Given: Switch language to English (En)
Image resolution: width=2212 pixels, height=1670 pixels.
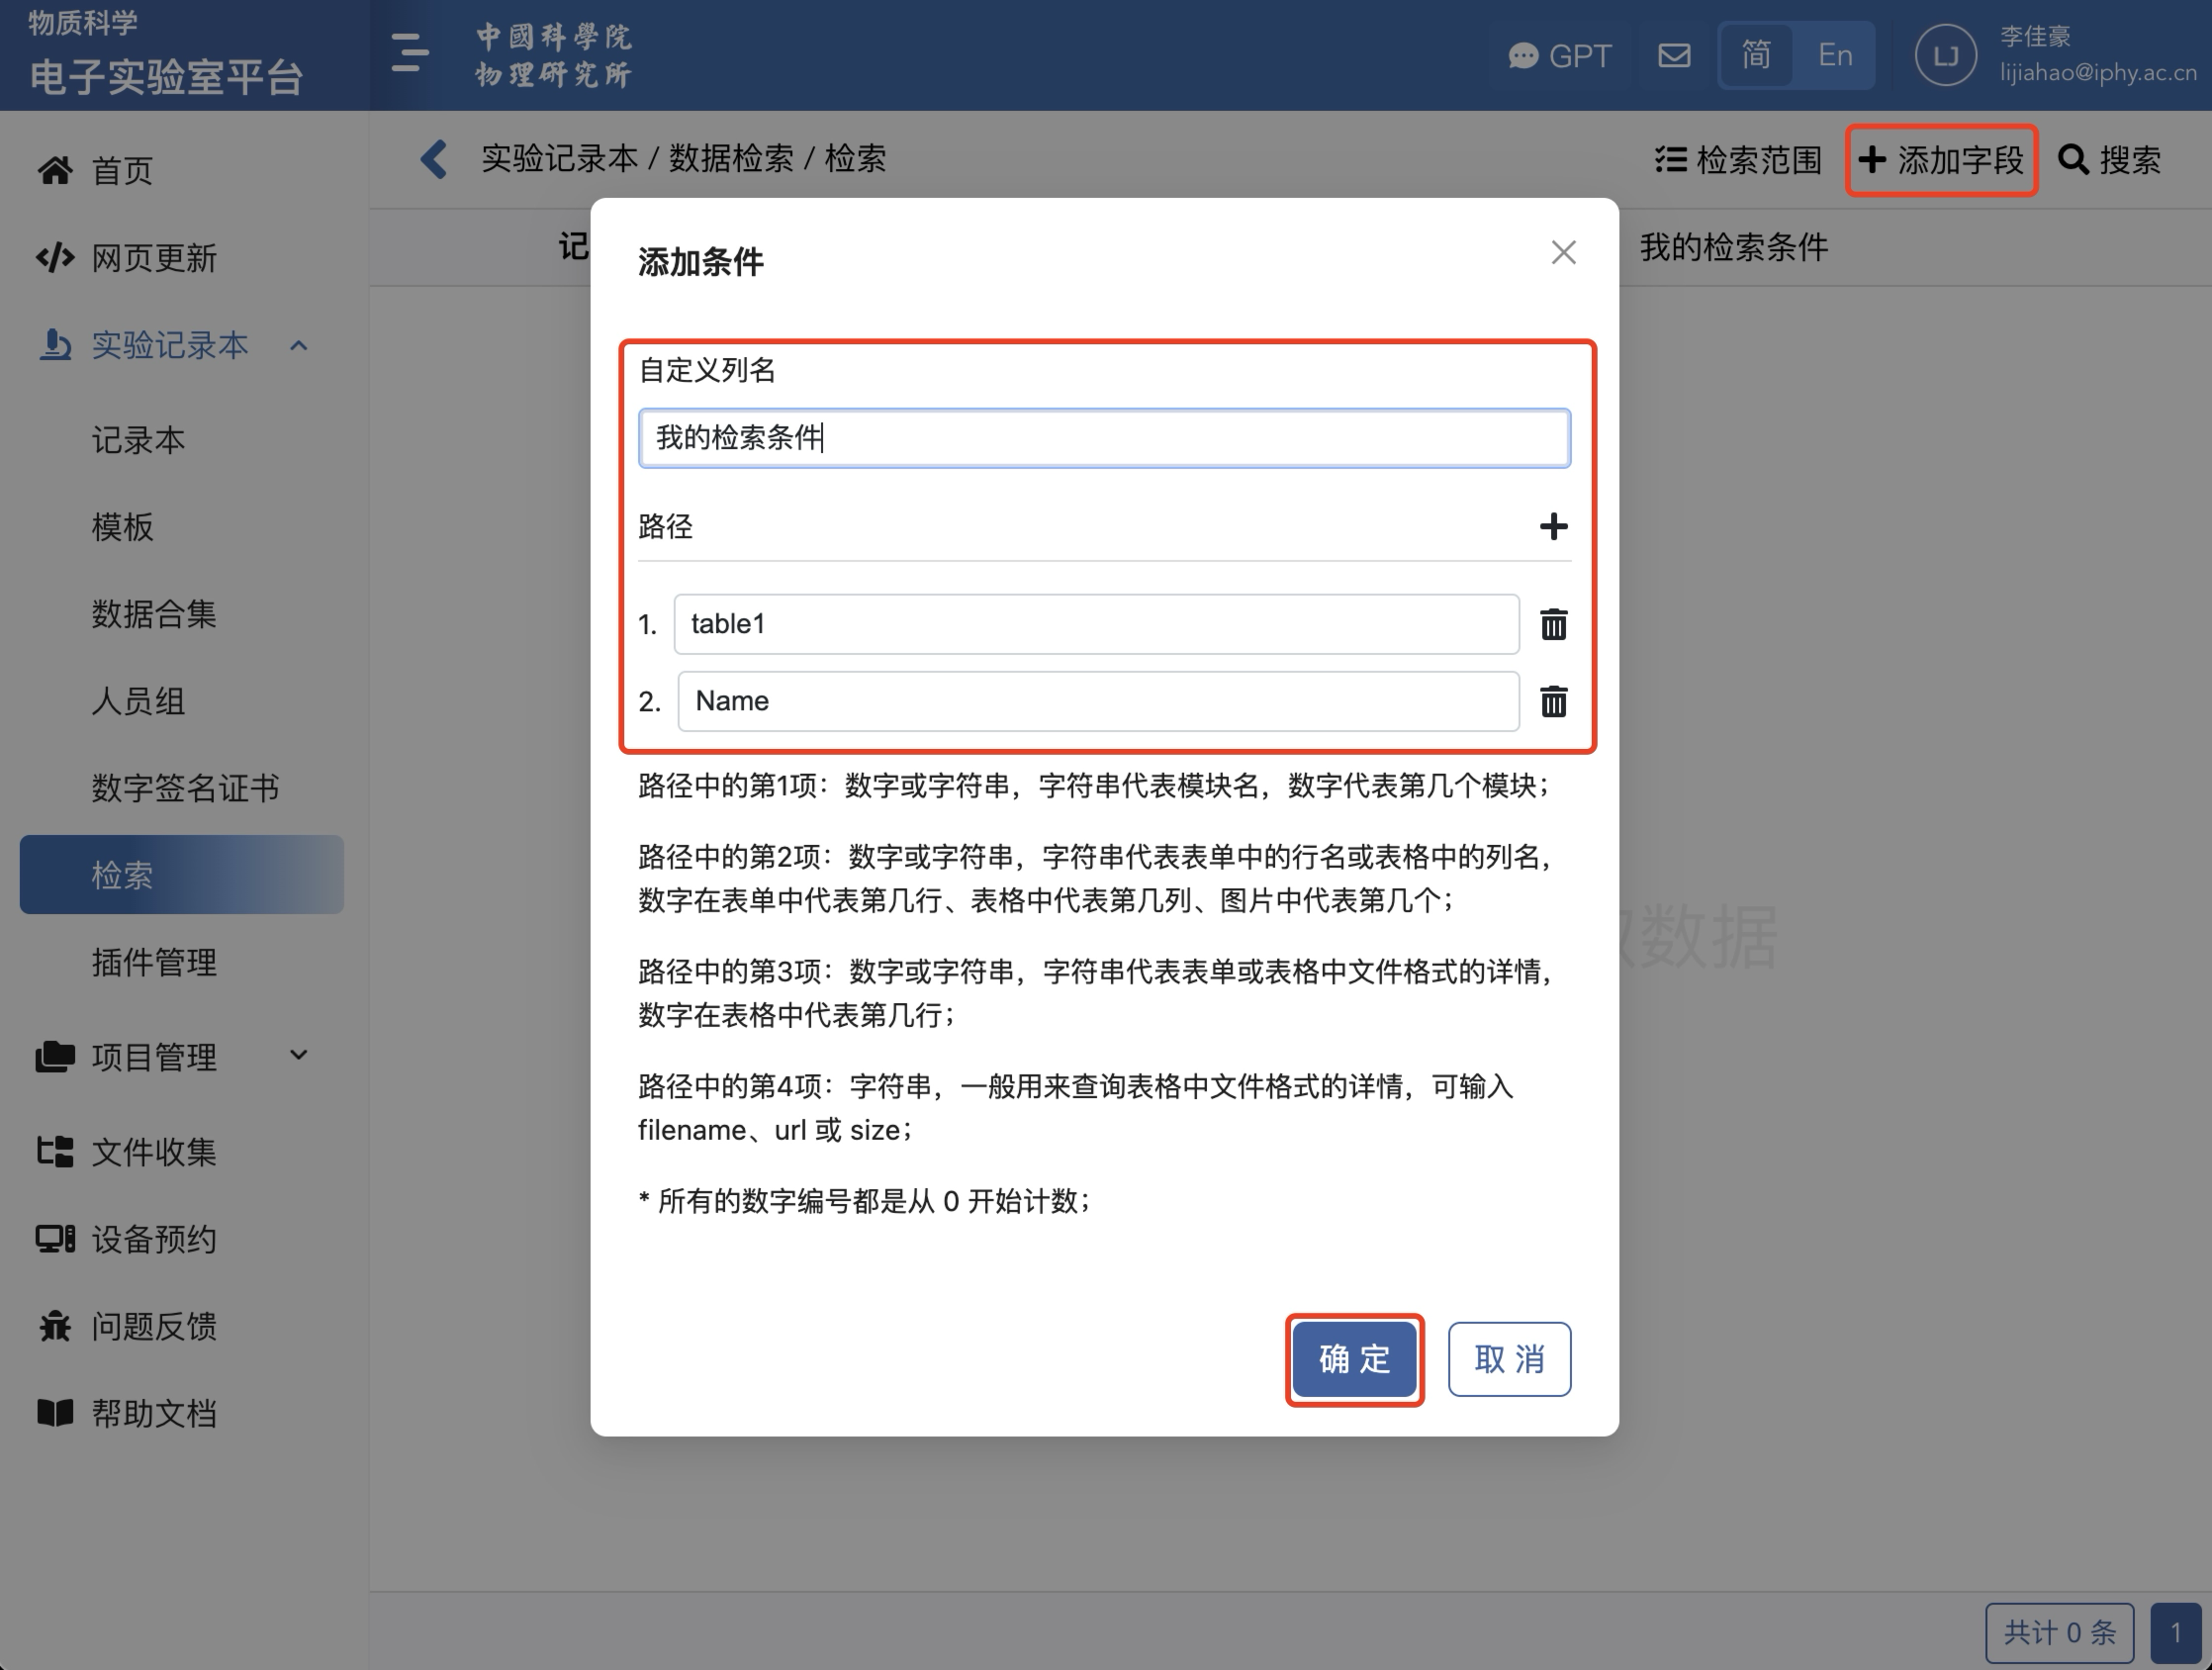Looking at the screenshot, I should tap(1835, 55).
